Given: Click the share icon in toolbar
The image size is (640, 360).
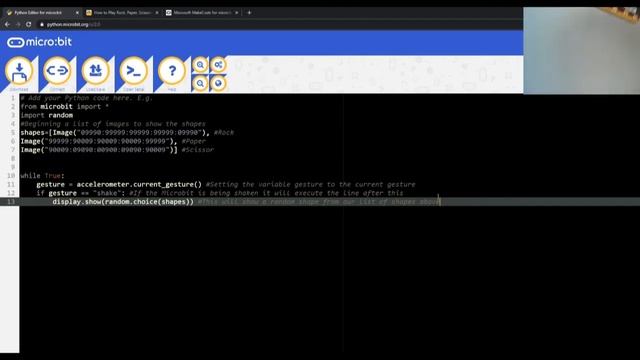Looking at the screenshot, I should 218,65.
